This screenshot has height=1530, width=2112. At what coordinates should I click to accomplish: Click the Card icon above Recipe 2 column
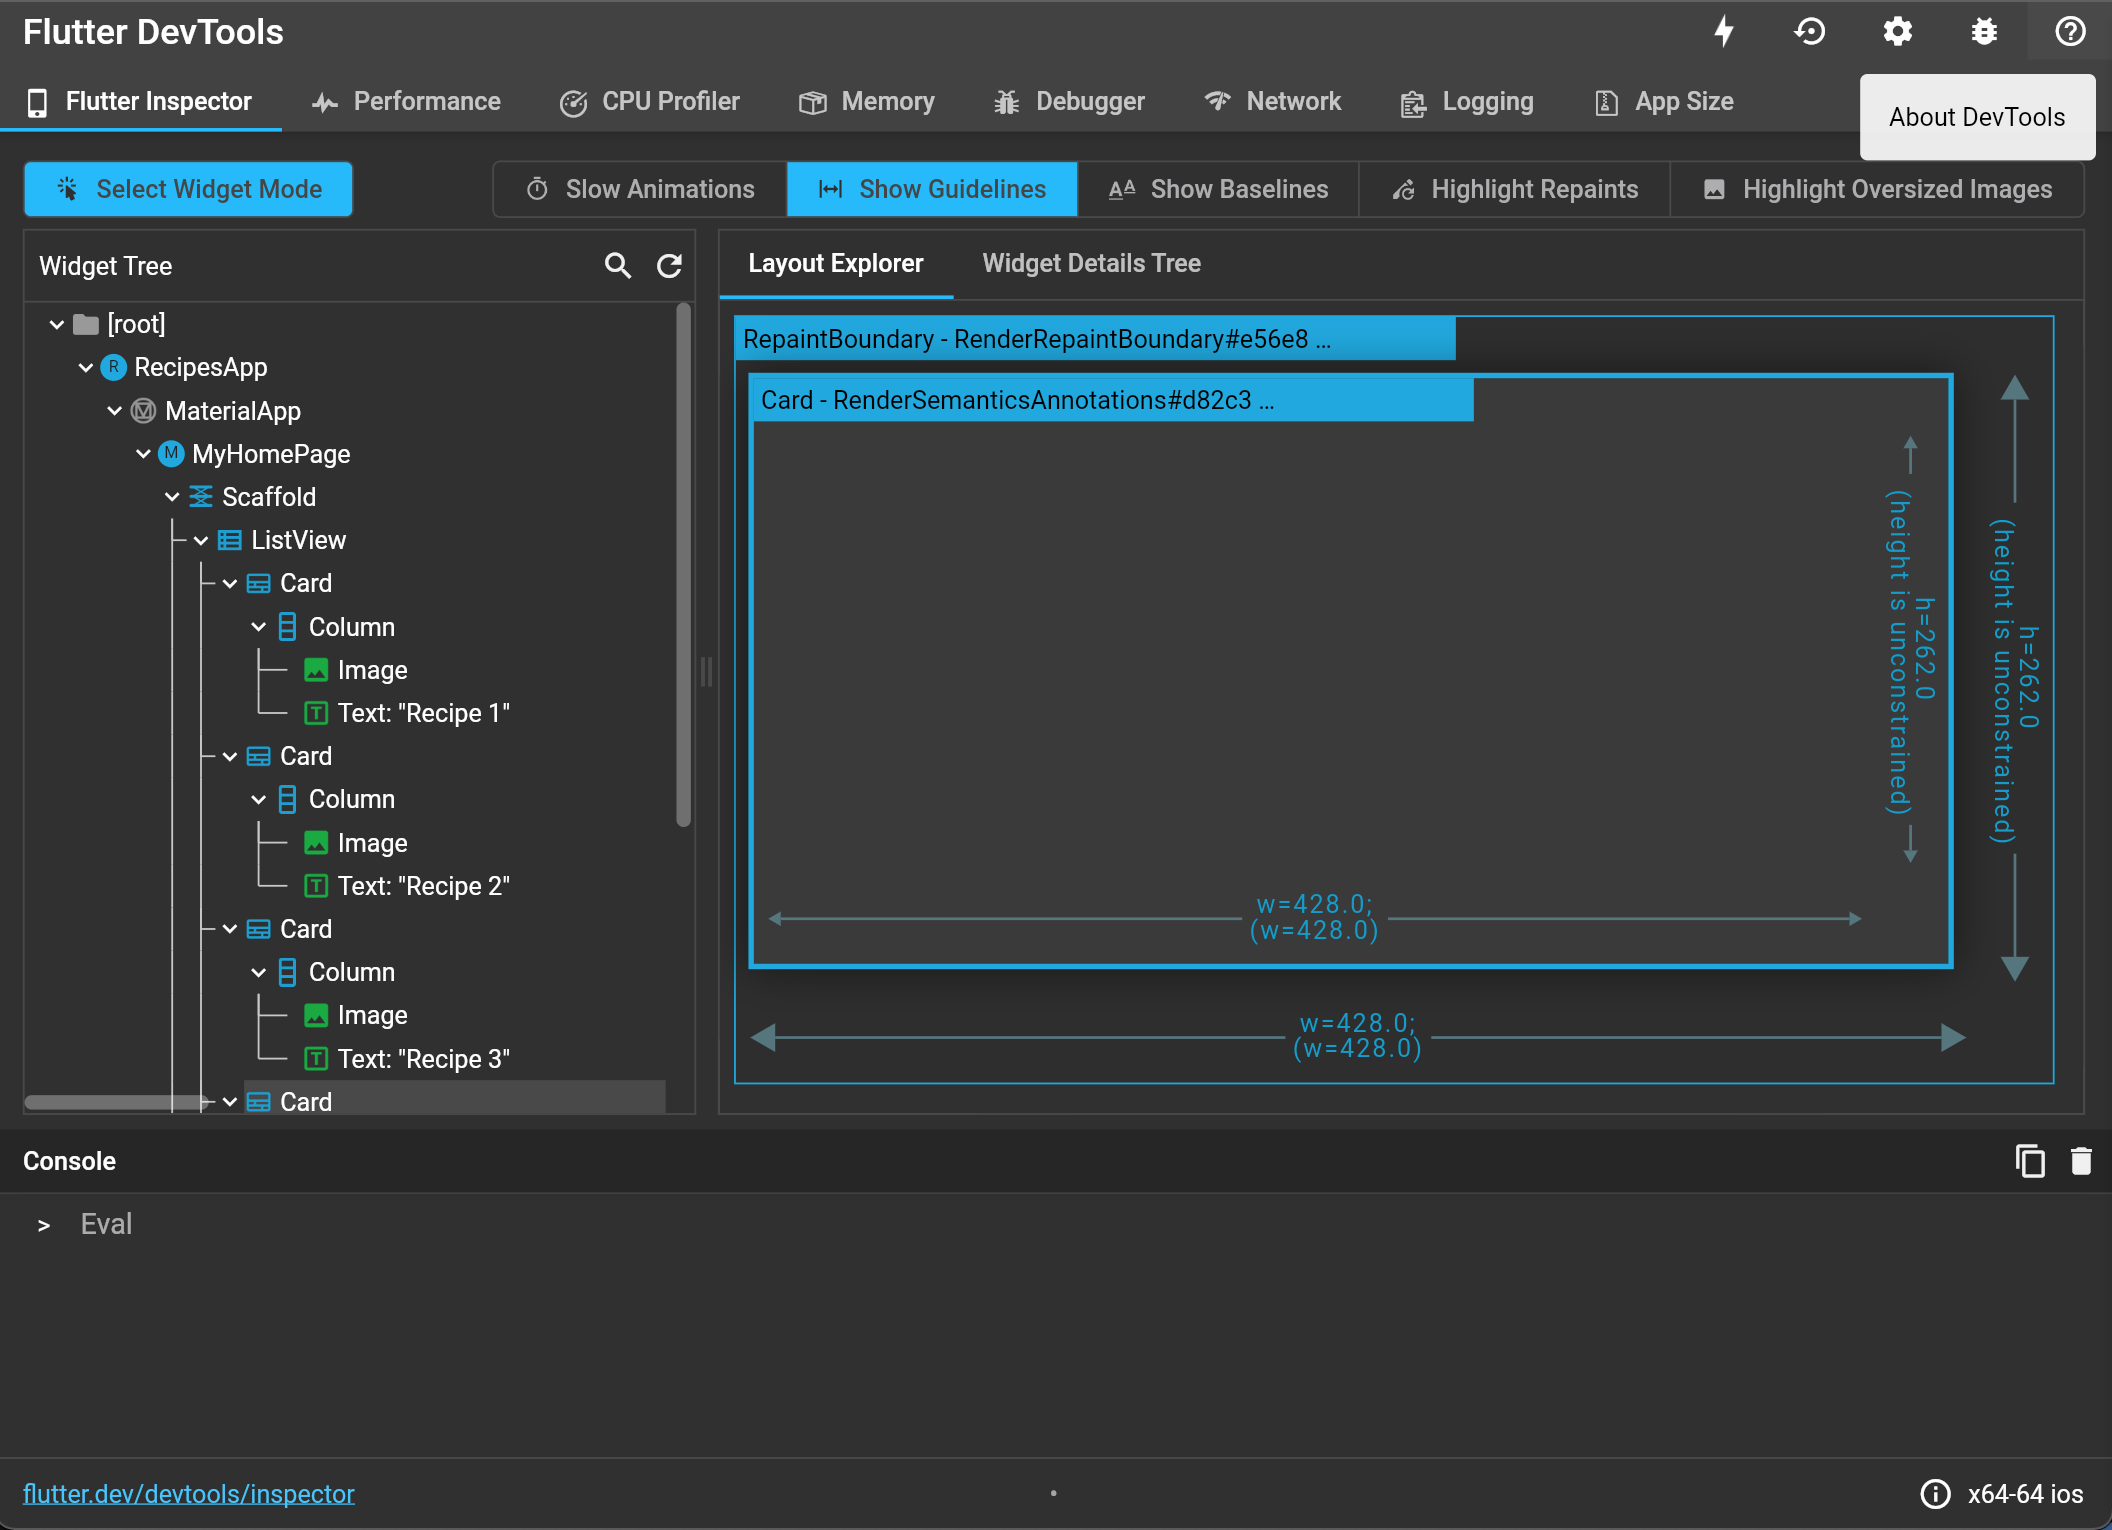(258, 756)
